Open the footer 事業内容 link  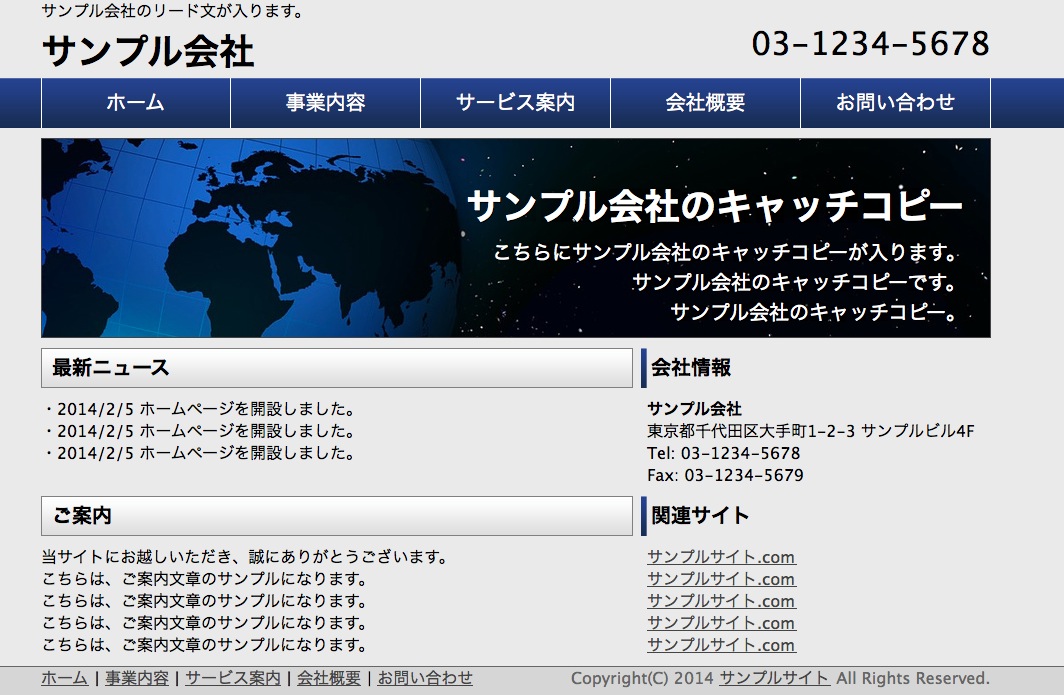(x=137, y=678)
